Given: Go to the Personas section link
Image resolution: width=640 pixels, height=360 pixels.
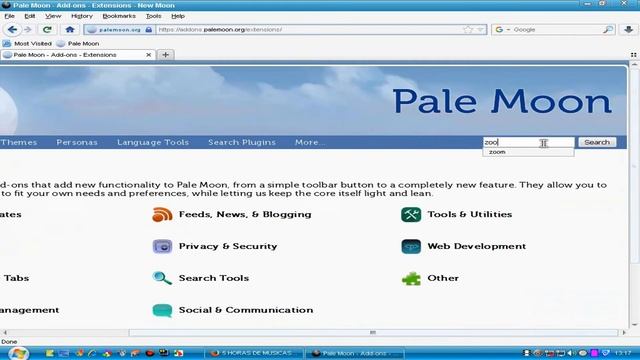Looking at the screenshot, I should click(x=77, y=142).
